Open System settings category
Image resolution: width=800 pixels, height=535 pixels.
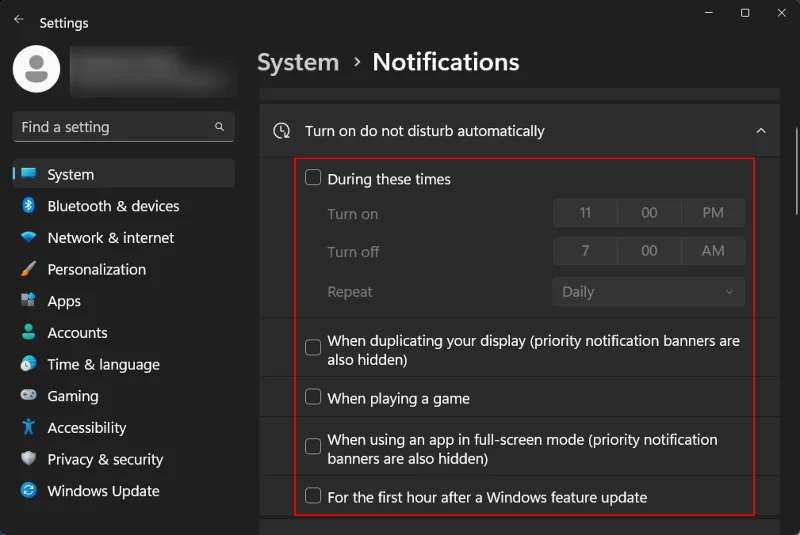[x=123, y=174]
